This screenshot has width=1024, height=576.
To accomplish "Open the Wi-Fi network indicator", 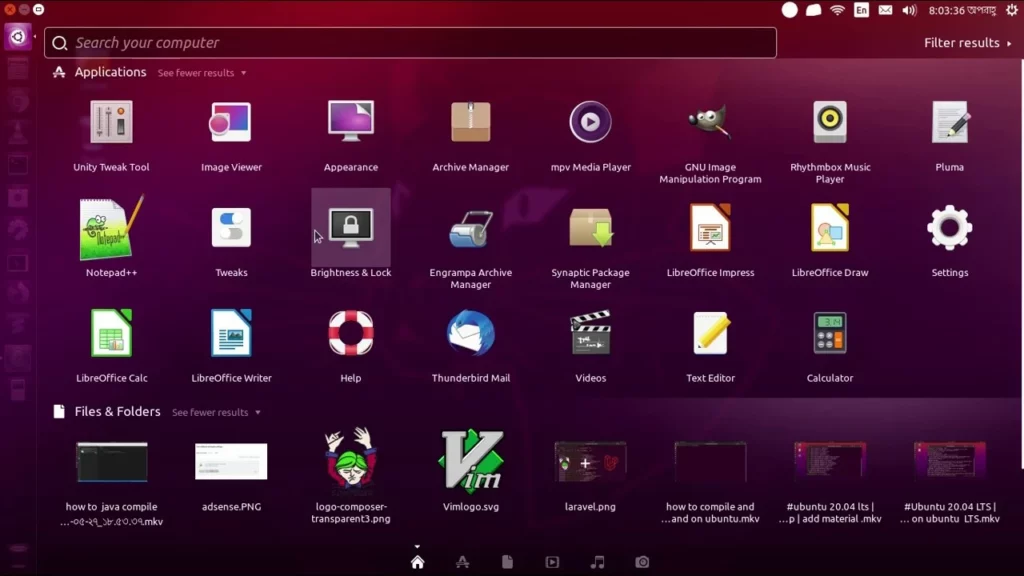I will point(837,10).
